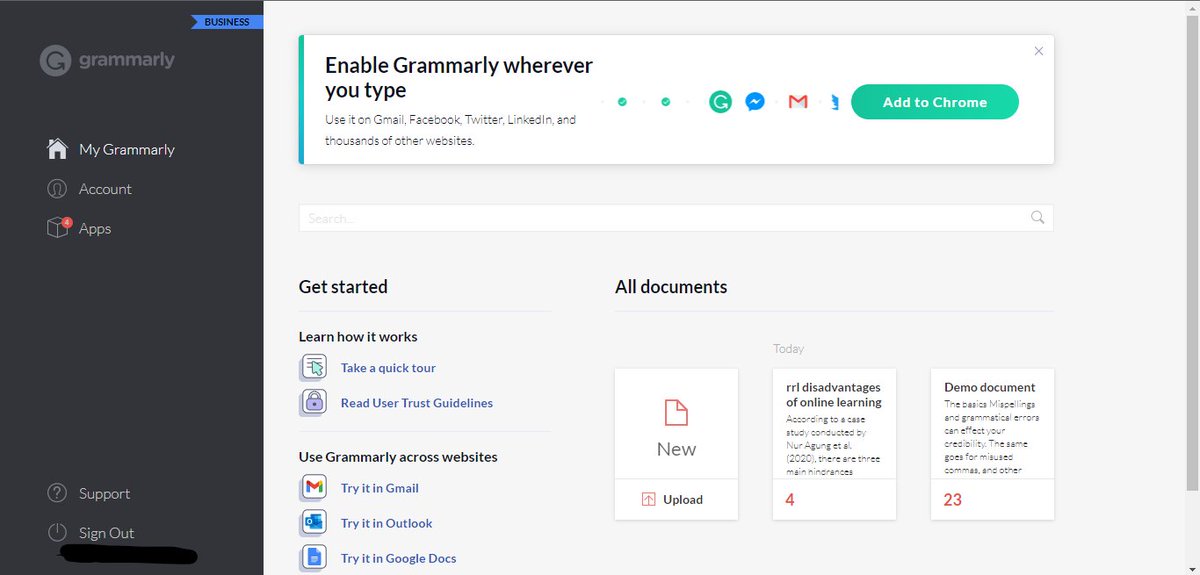This screenshot has width=1200, height=575.
Task: Click the red Gmail M icon in banner
Action: [x=797, y=102]
